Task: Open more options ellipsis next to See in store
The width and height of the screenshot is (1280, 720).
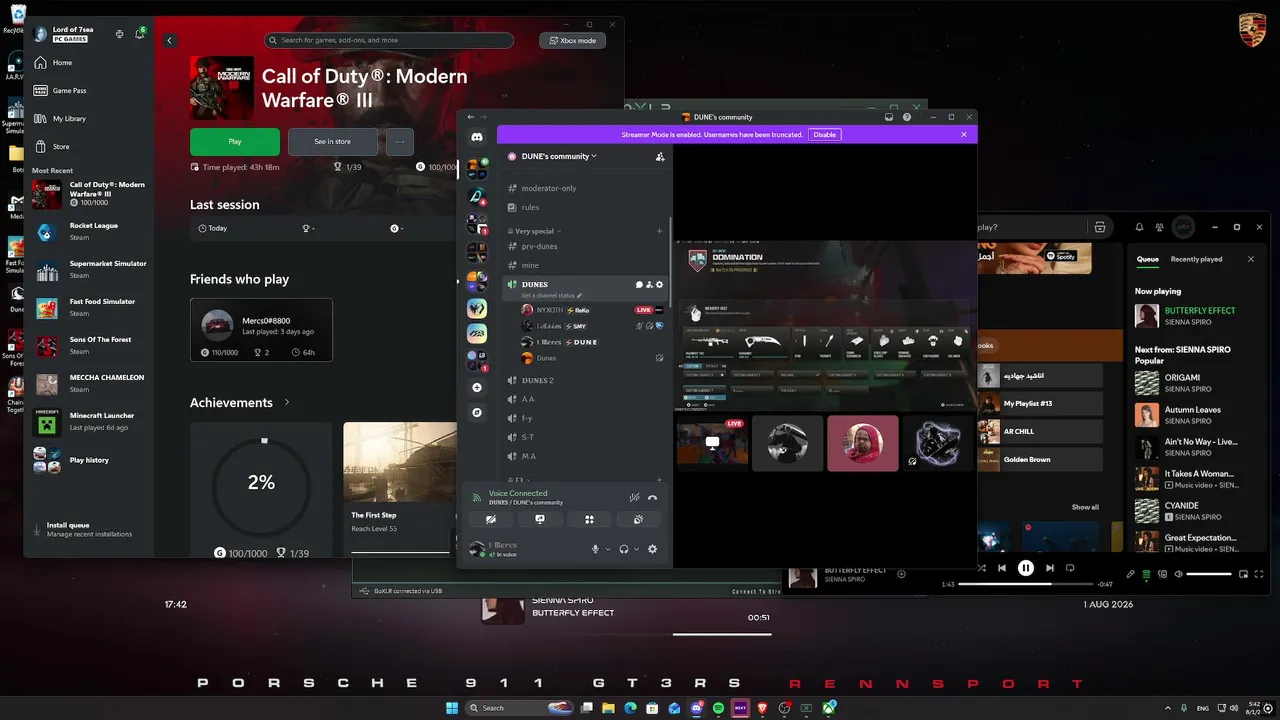Action: pyautogui.click(x=400, y=142)
